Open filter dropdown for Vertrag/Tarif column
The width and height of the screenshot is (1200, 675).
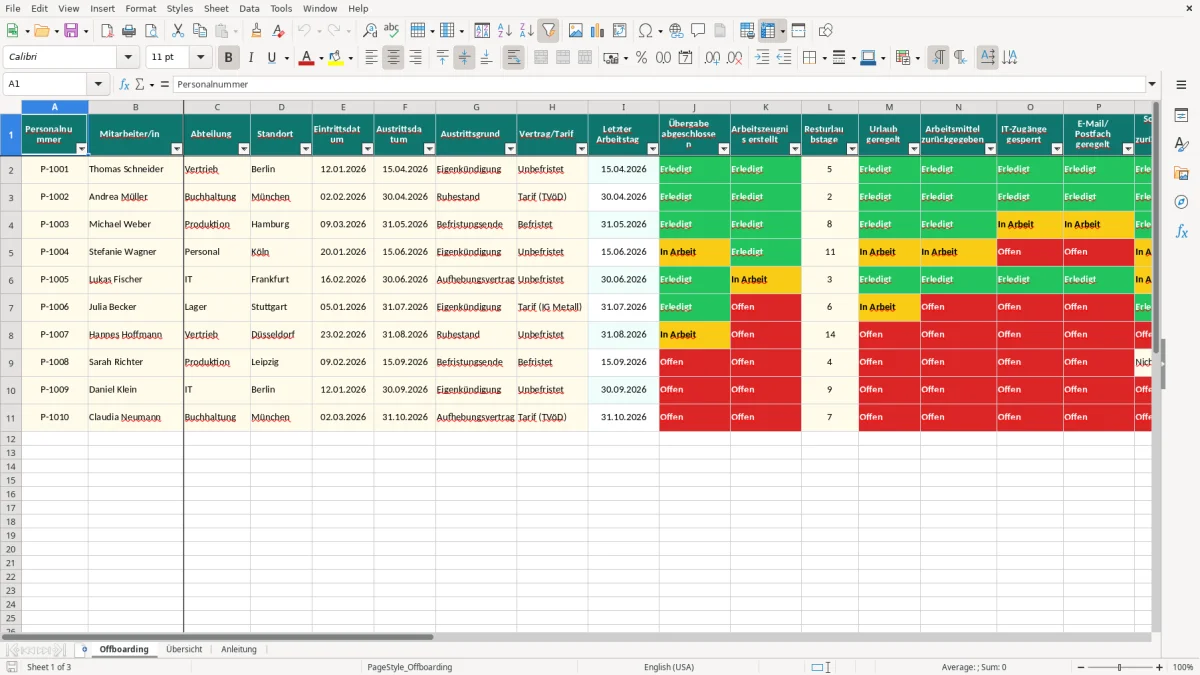coord(581,149)
